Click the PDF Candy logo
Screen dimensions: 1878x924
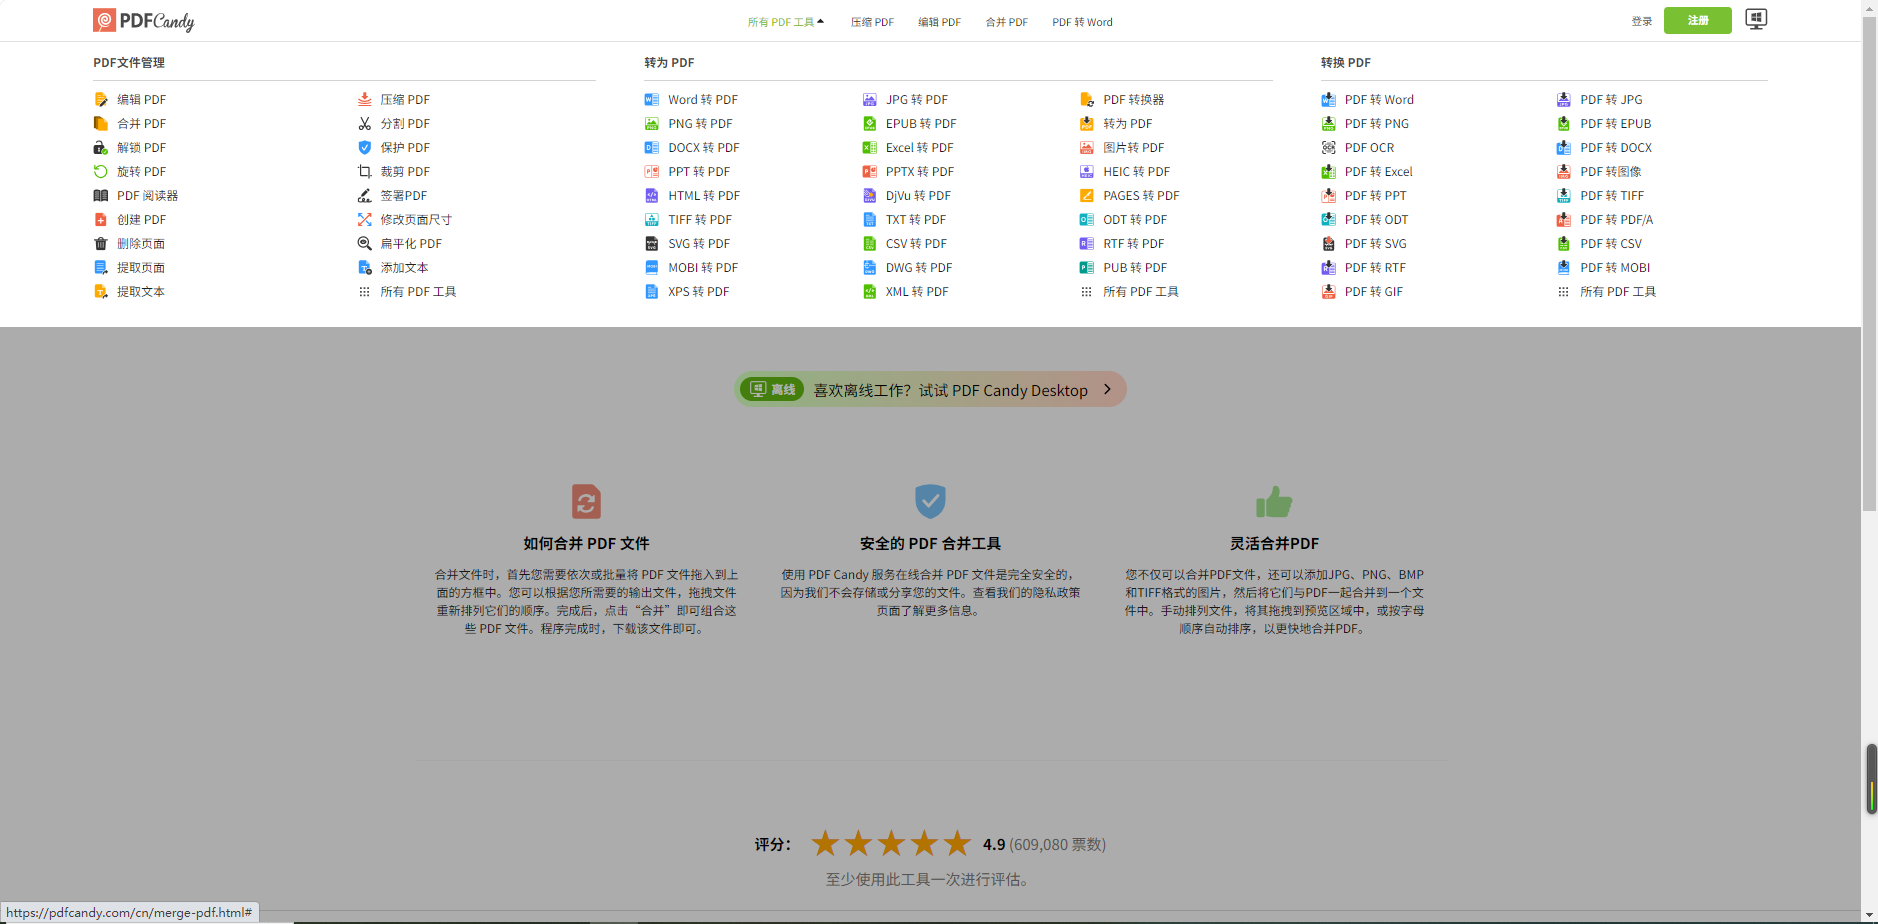pos(144,21)
